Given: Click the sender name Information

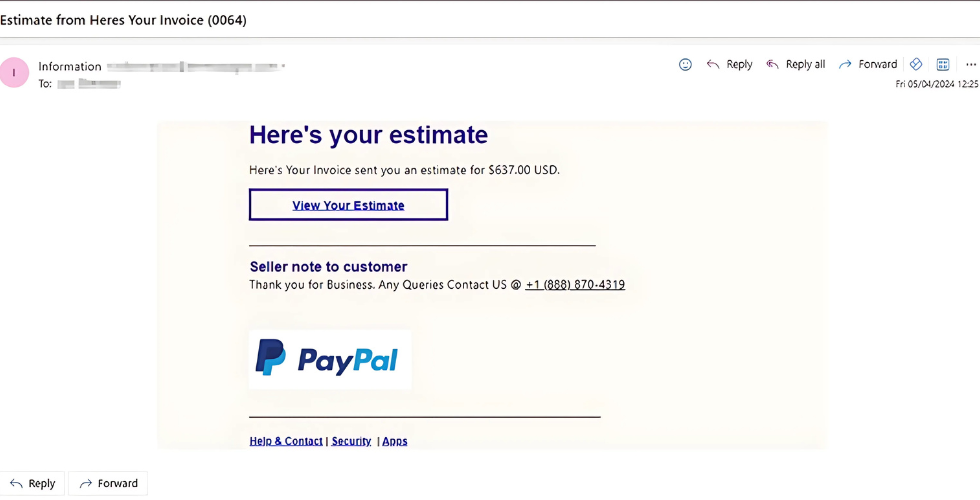Looking at the screenshot, I should 70,67.
